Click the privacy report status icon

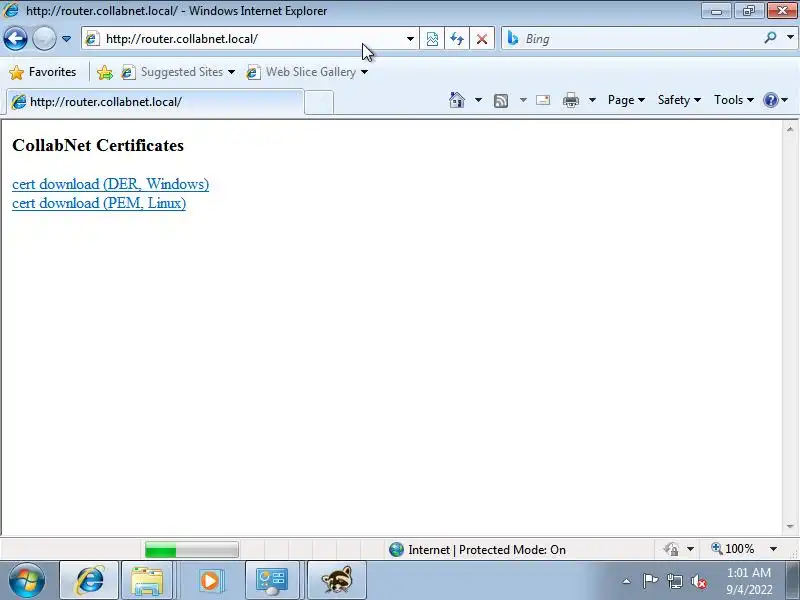671,549
